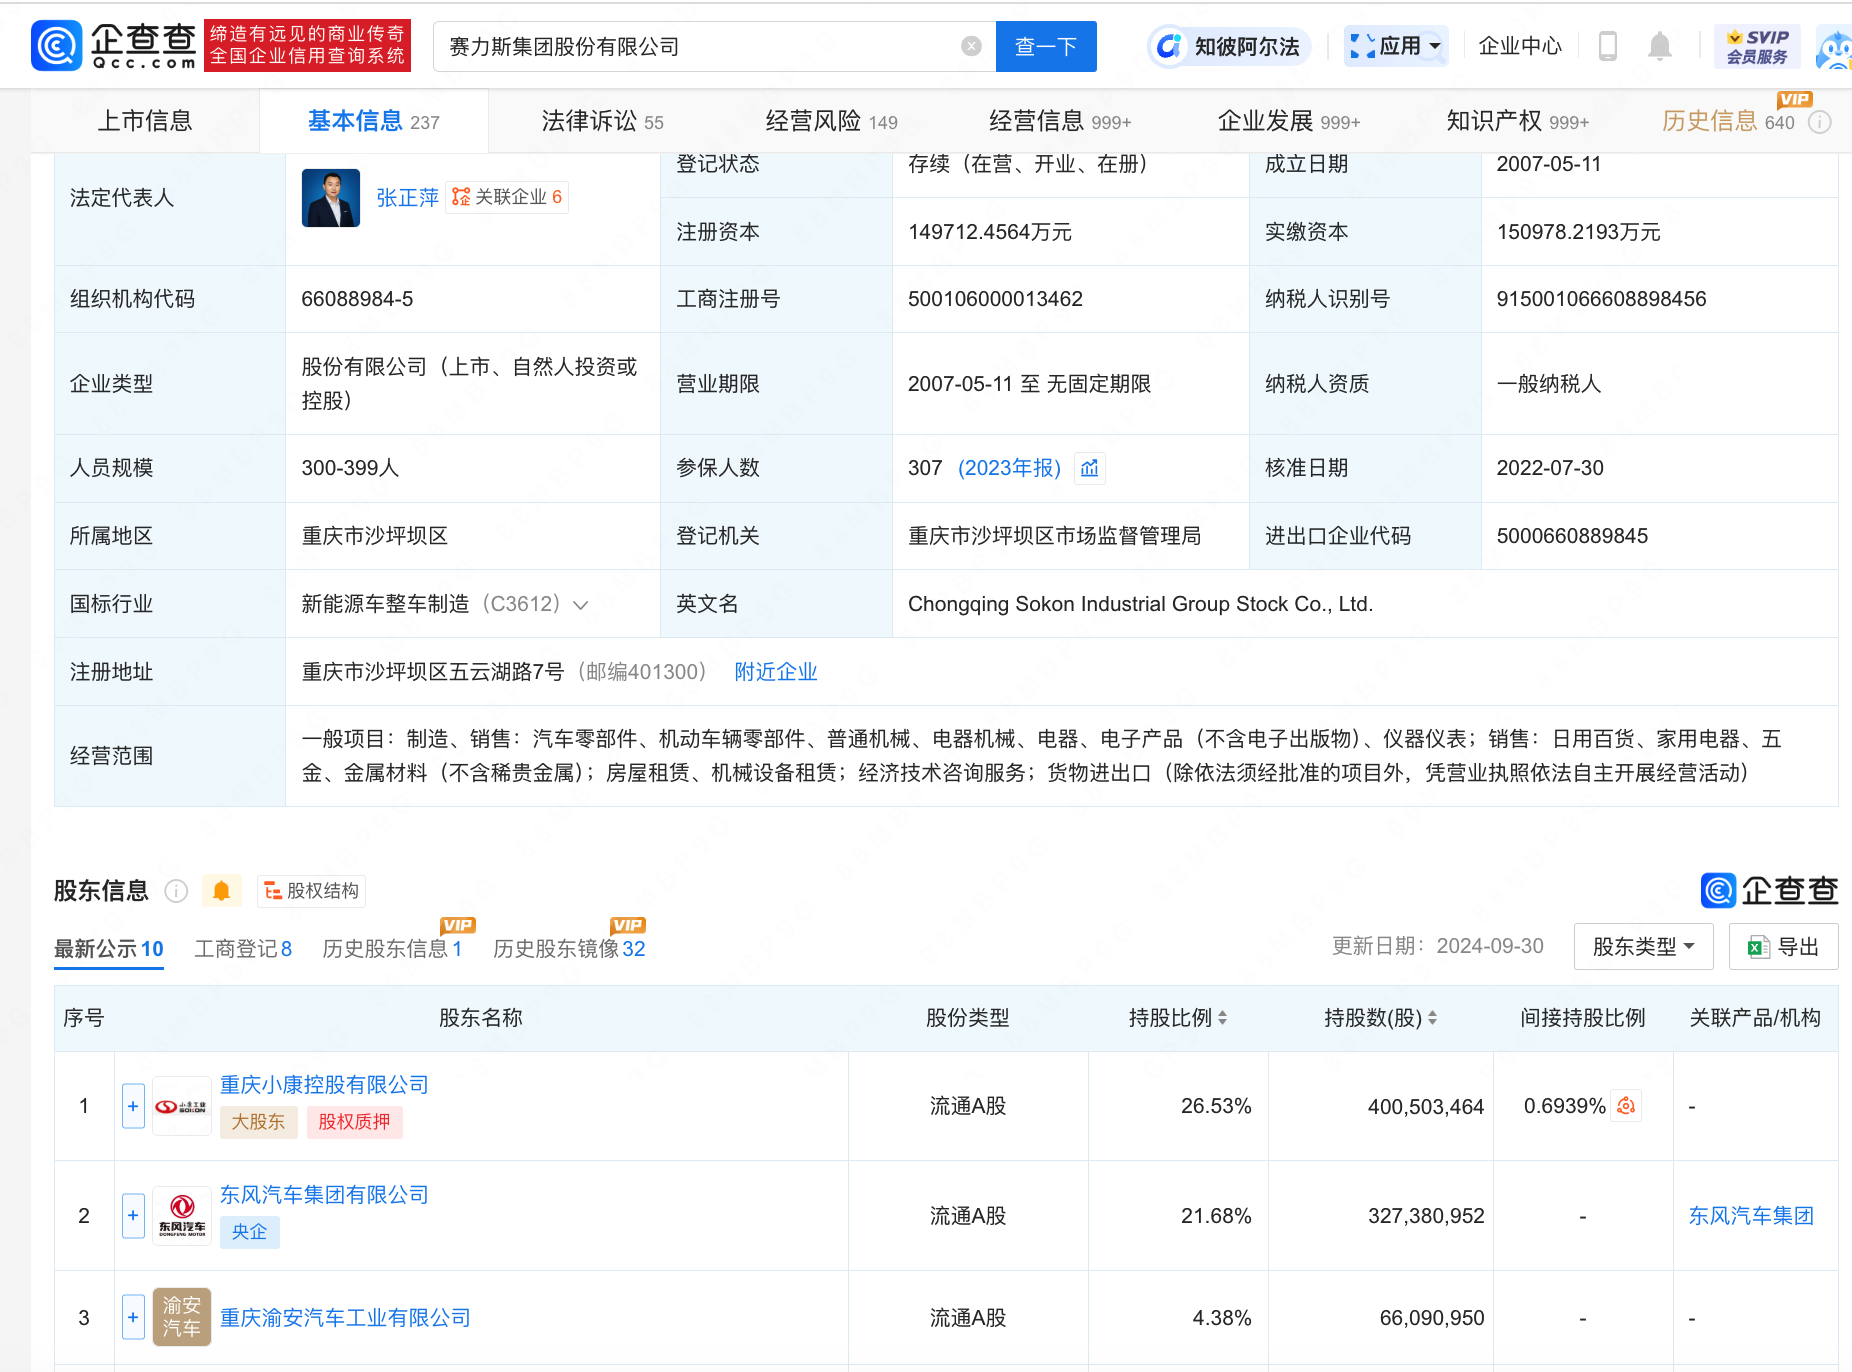Viewport: 1852px width, 1372px height.
Task: Open the notifications bell in header
Action: (x=1659, y=46)
